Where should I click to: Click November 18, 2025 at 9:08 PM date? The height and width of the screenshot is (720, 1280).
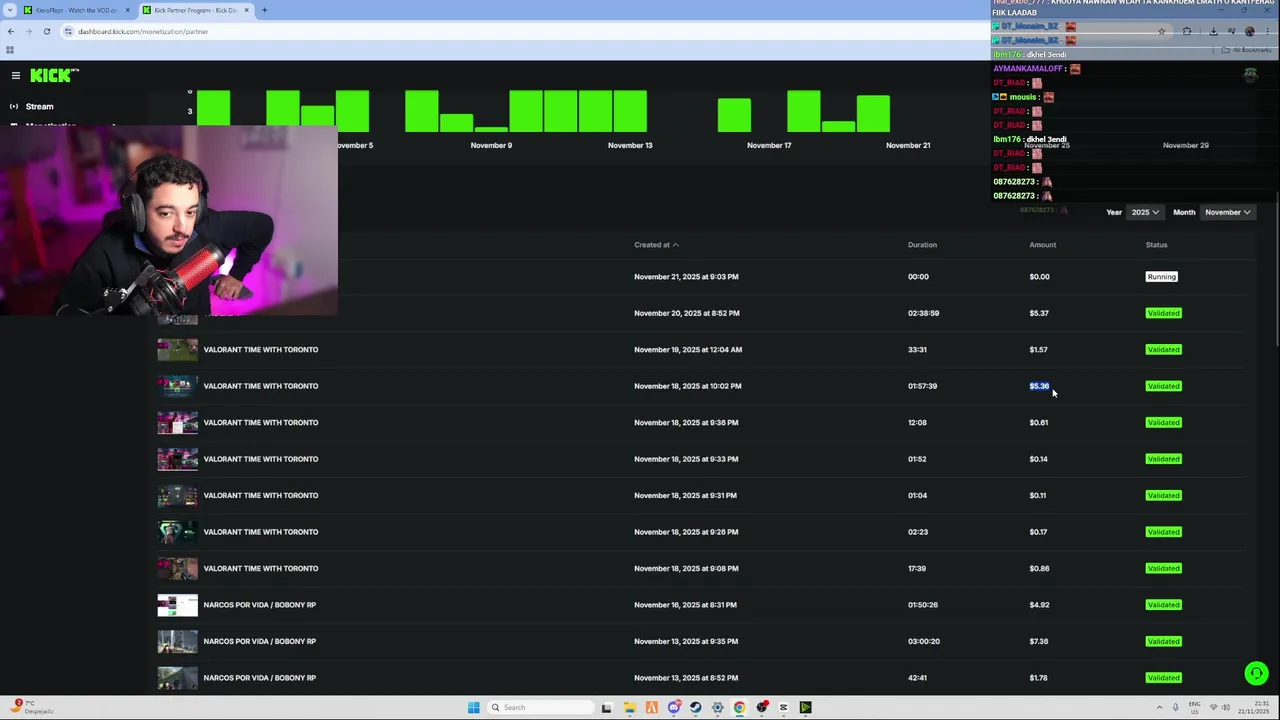[686, 568]
